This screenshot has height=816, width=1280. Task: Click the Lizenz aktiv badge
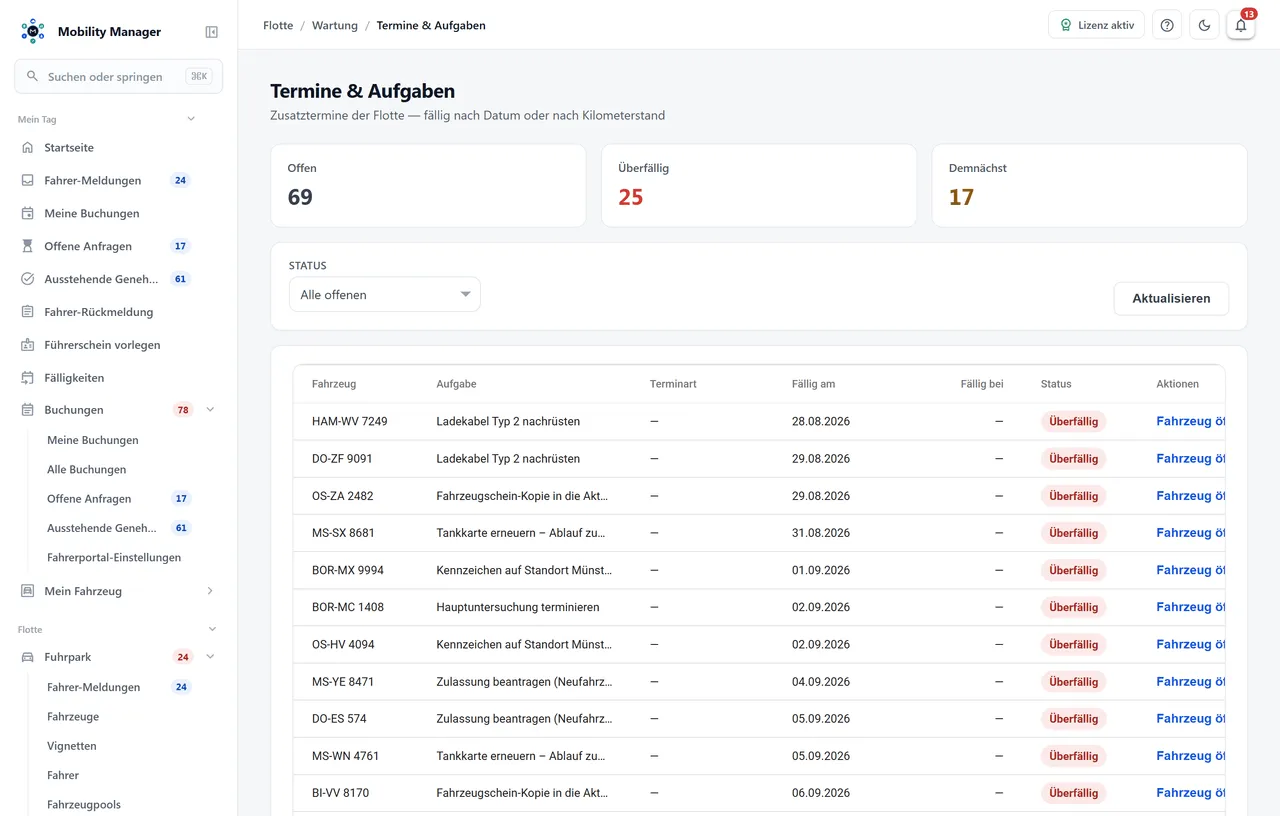(1096, 25)
